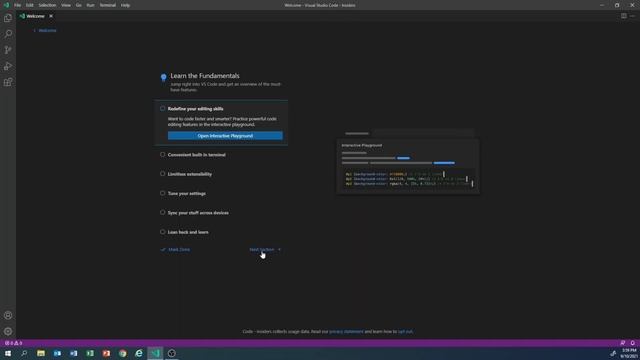The width and height of the screenshot is (640, 360).
Task: Open Internet Explorer from the taskbar
Action: (139, 353)
